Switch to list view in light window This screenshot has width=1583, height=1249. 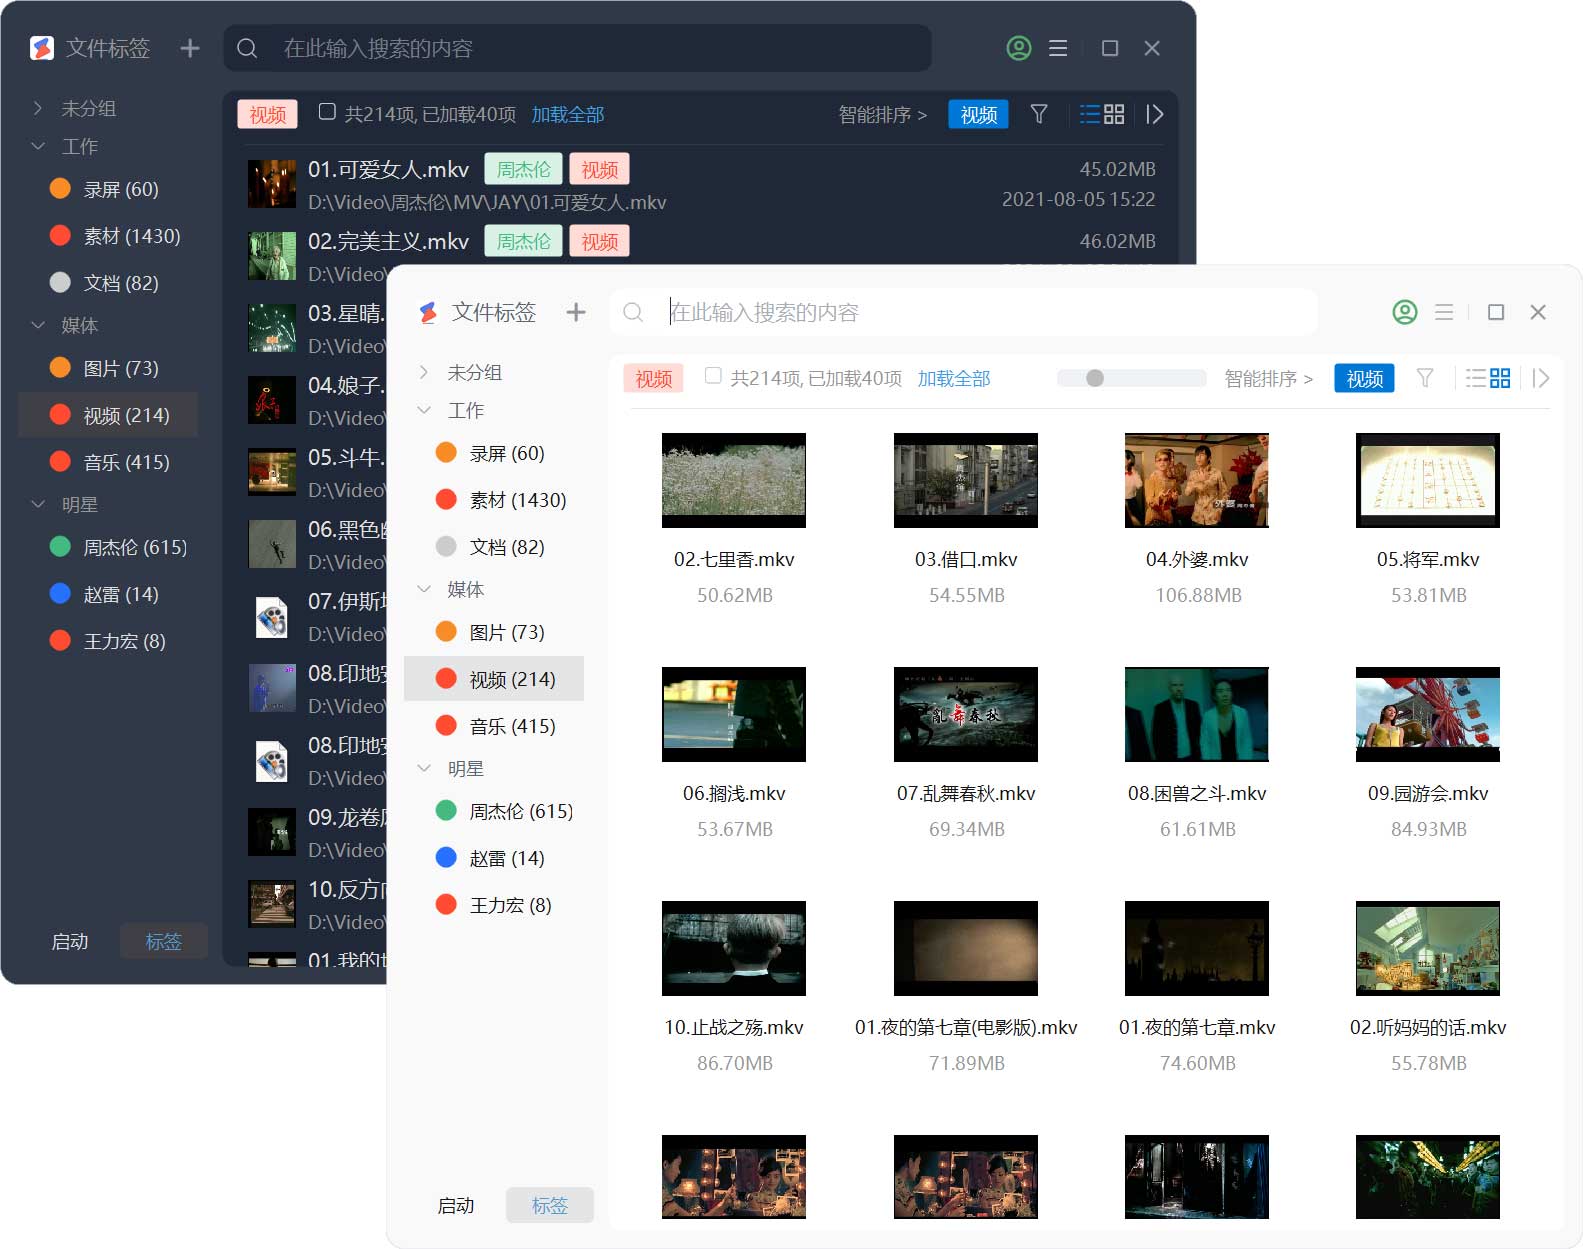click(x=1475, y=378)
